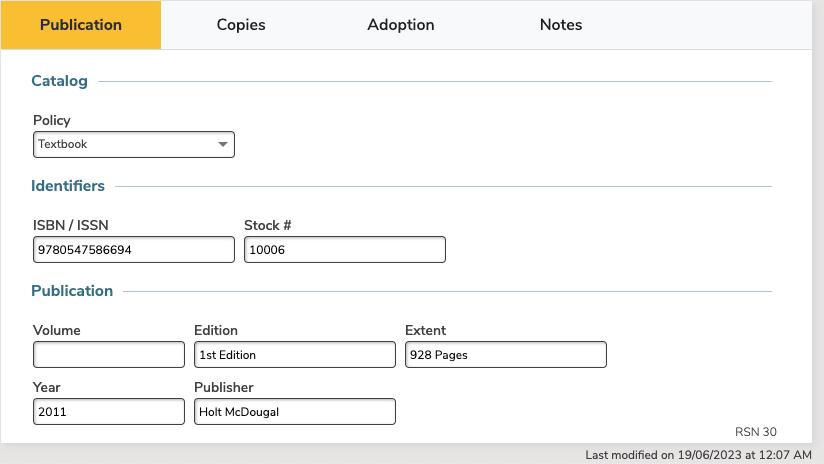The image size is (824, 464).
Task: Select the Notes tab
Action: (561, 25)
